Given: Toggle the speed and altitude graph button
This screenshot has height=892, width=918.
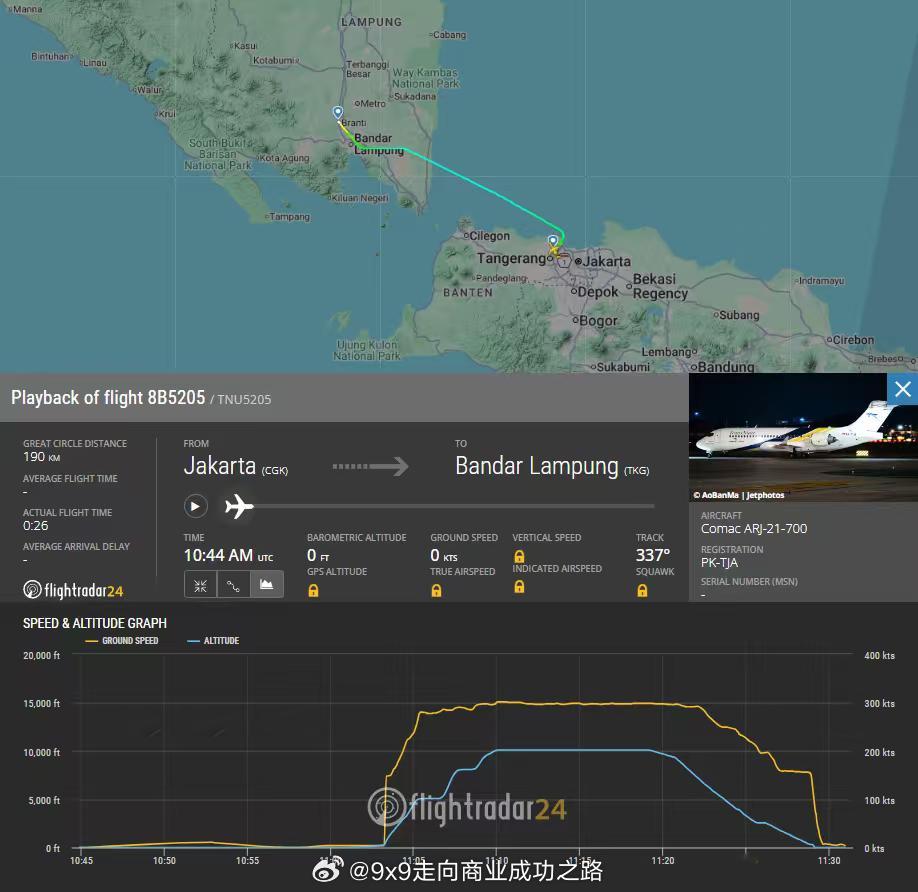Looking at the screenshot, I should pos(266,585).
